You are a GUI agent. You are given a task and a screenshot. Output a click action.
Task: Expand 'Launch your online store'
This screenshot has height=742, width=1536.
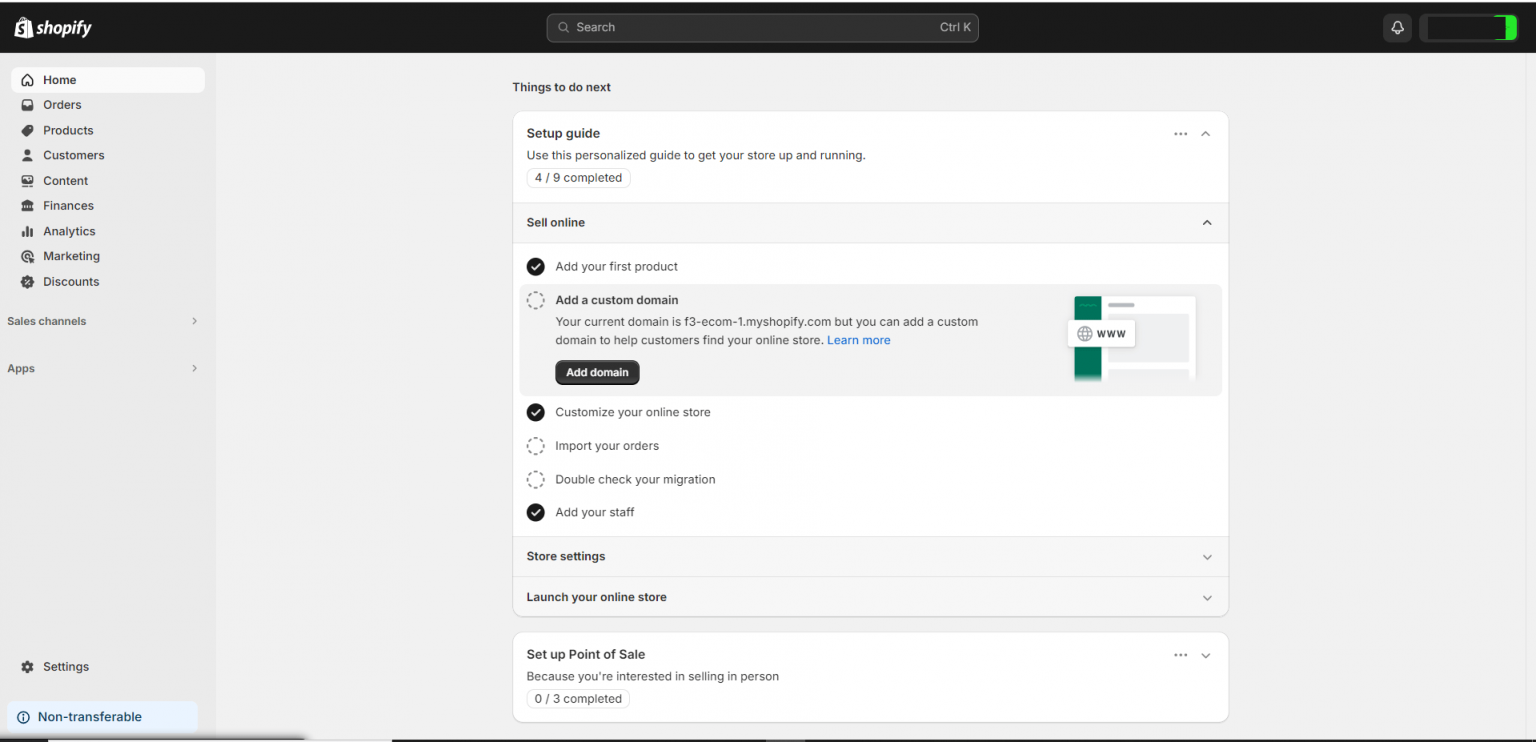click(x=1206, y=596)
